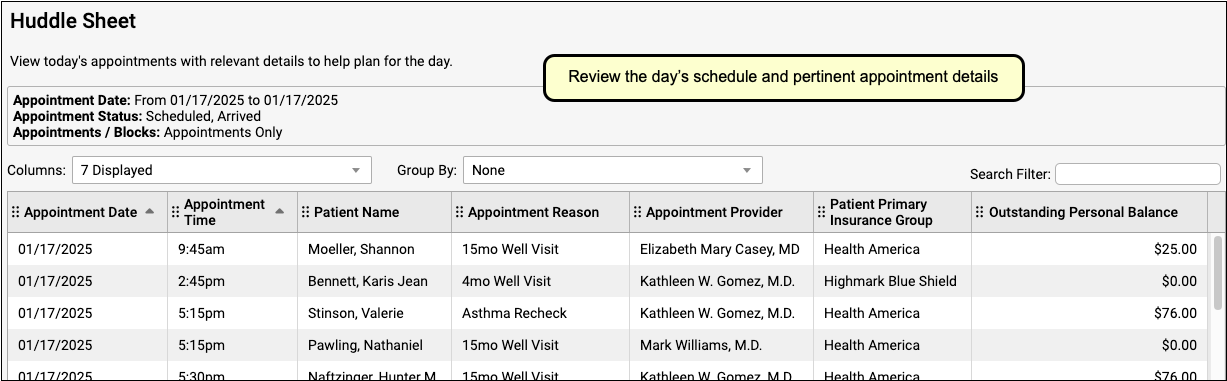The height and width of the screenshot is (381, 1227).
Task: Grab the Appointment Reason column drag handle
Action: point(460,212)
